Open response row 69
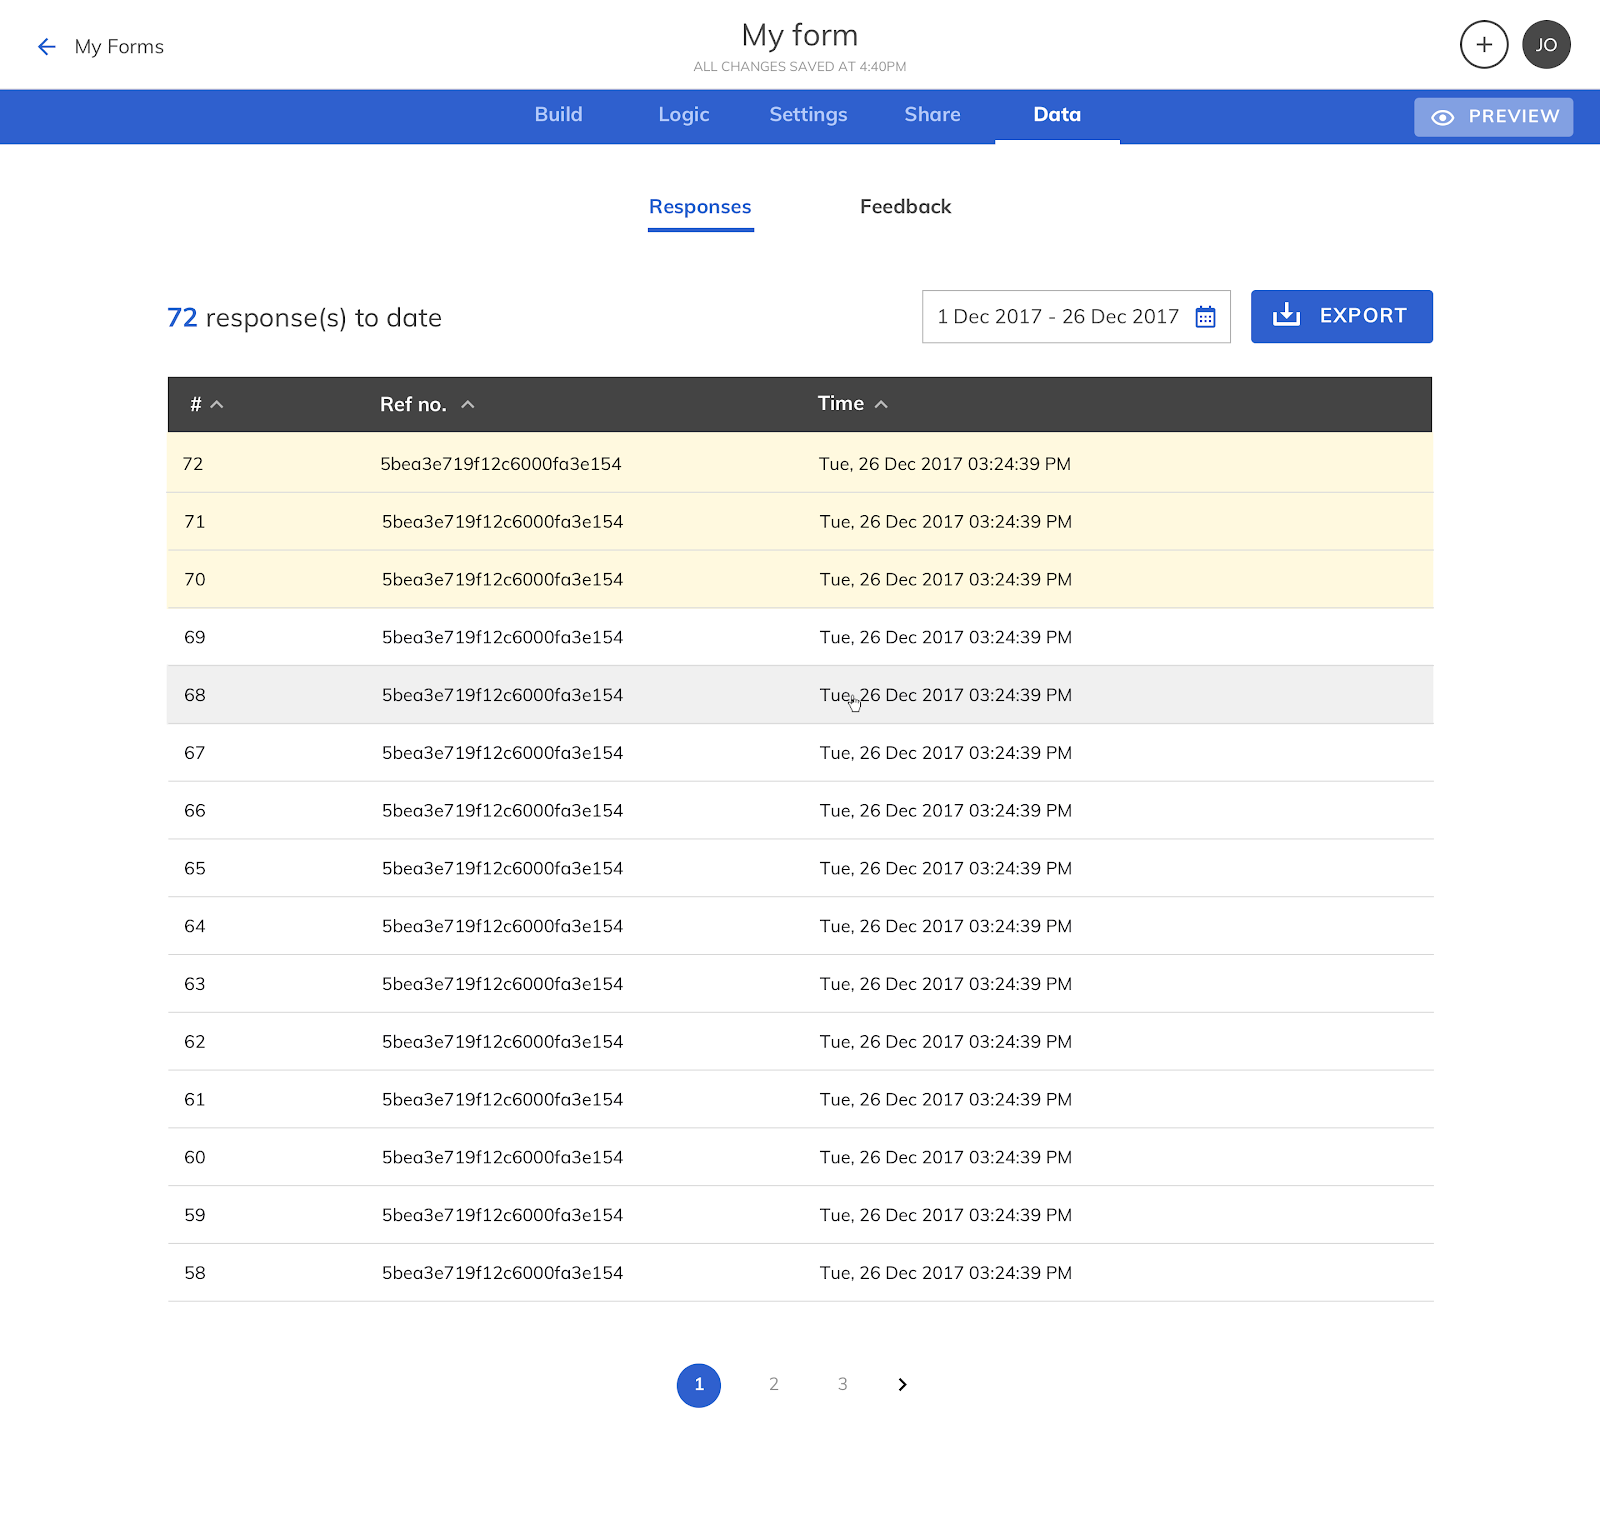Image resolution: width=1600 pixels, height=1539 pixels. click(800, 638)
